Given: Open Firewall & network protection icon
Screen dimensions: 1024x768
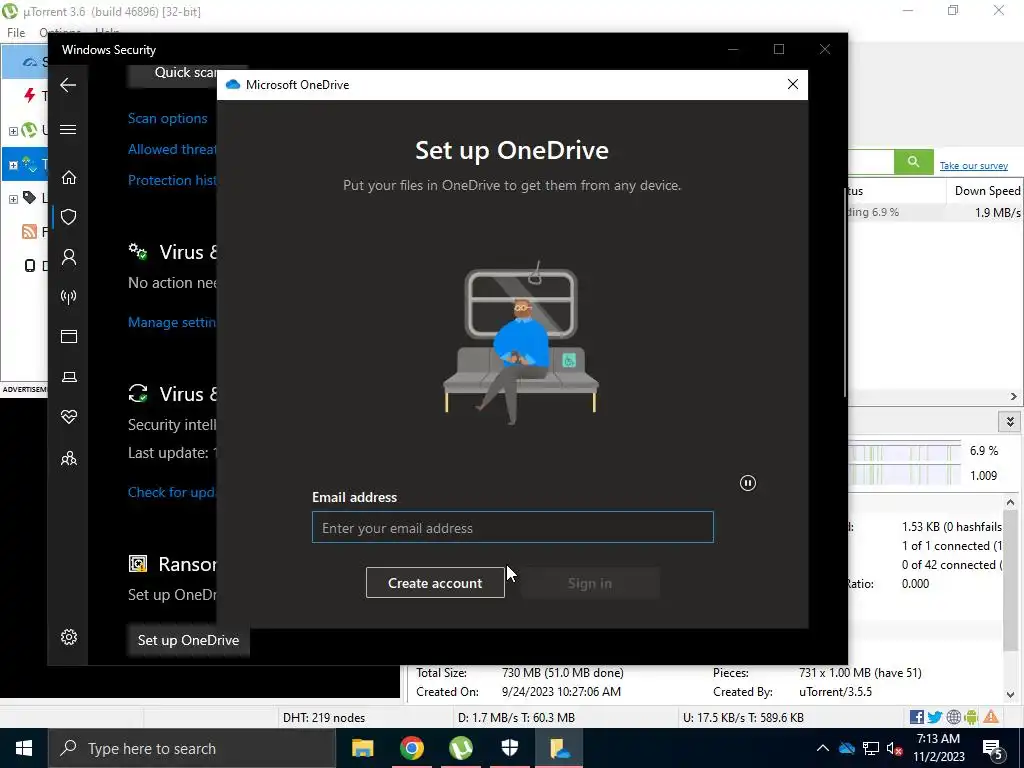Looking at the screenshot, I should point(69,297).
